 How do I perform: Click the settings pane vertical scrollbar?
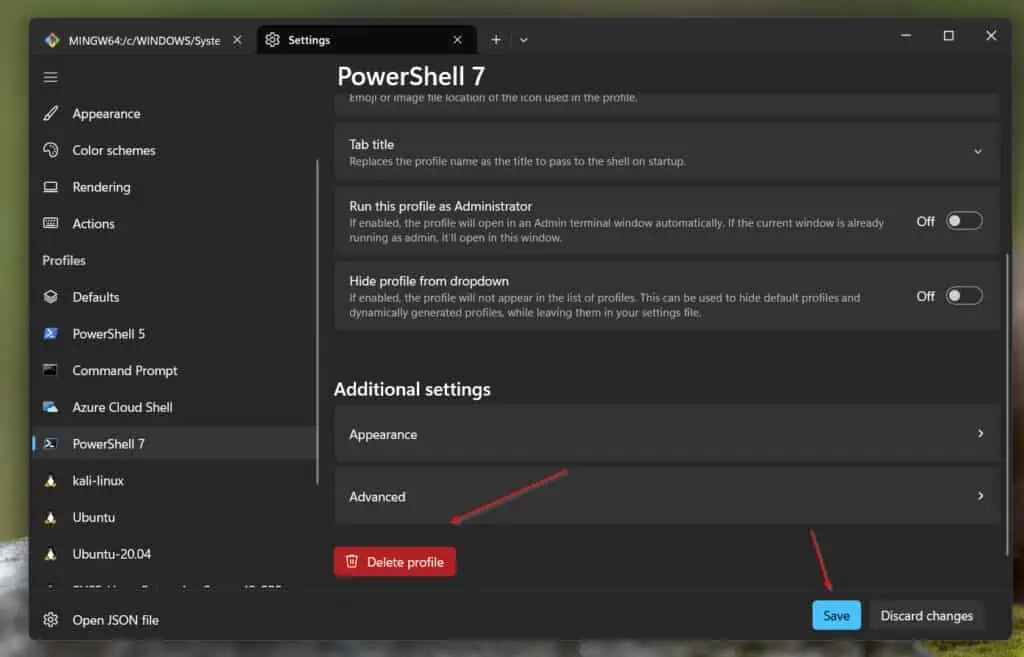pos(1008,405)
